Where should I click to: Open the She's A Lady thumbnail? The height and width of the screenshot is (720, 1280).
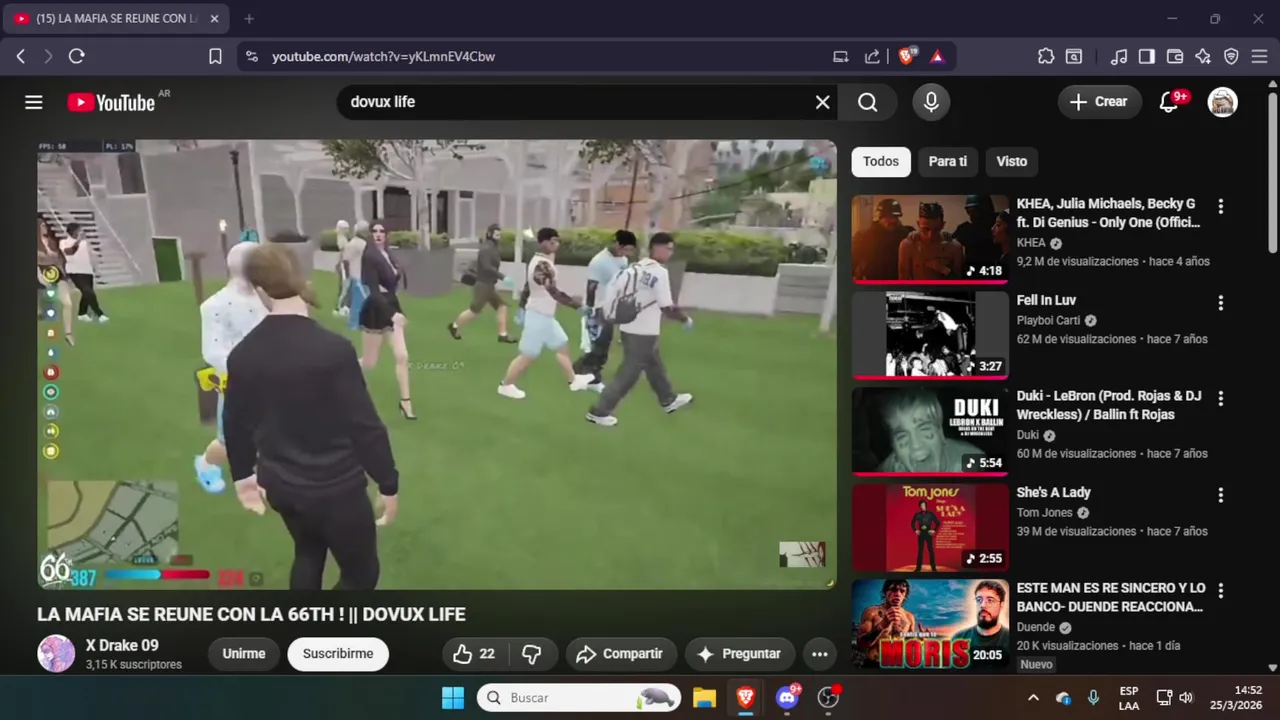click(x=930, y=527)
